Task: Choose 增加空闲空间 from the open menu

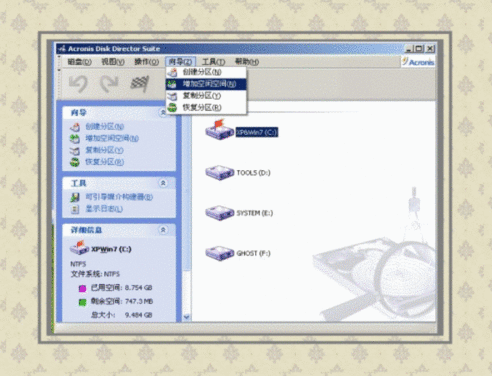Action: [206, 84]
